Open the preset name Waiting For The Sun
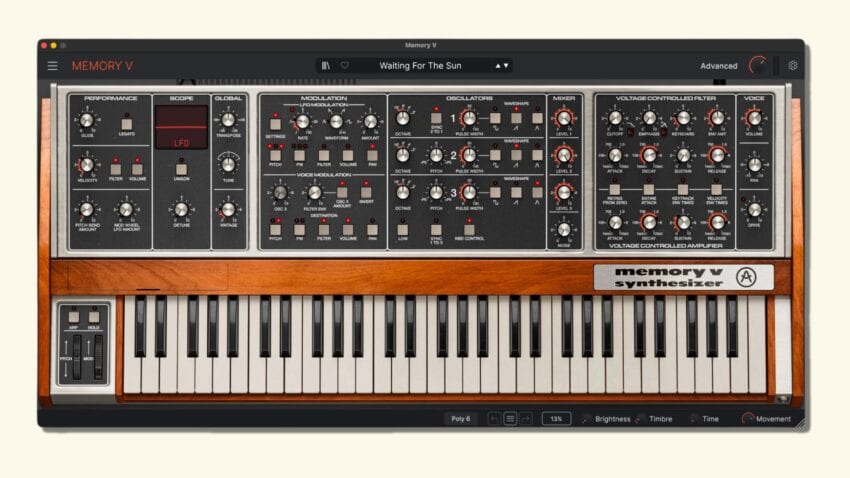The height and width of the screenshot is (478, 850). [x=420, y=66]
